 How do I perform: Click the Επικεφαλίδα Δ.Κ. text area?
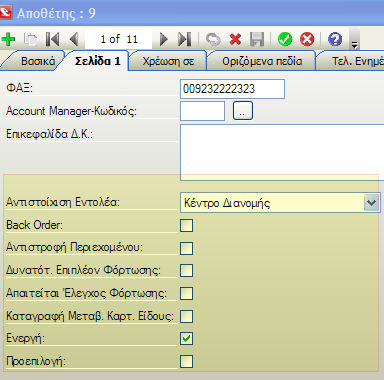(282, 152)
